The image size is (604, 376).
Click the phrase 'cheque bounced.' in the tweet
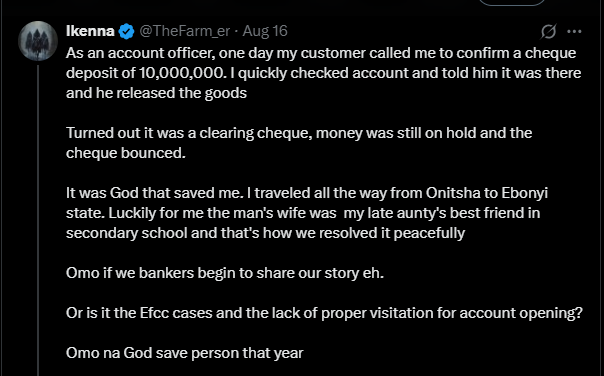[126, 153]
